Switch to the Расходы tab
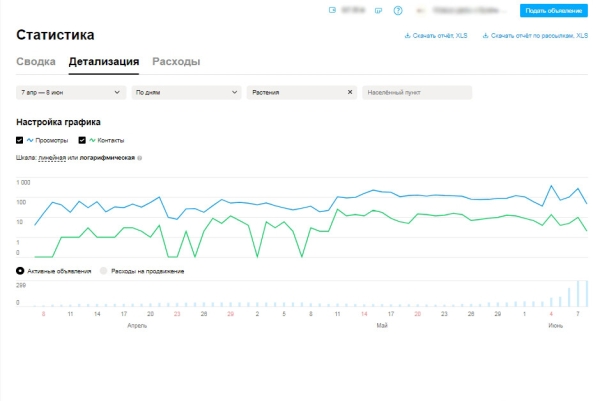The width and height of the screenshot is (600, 401). 176,62
